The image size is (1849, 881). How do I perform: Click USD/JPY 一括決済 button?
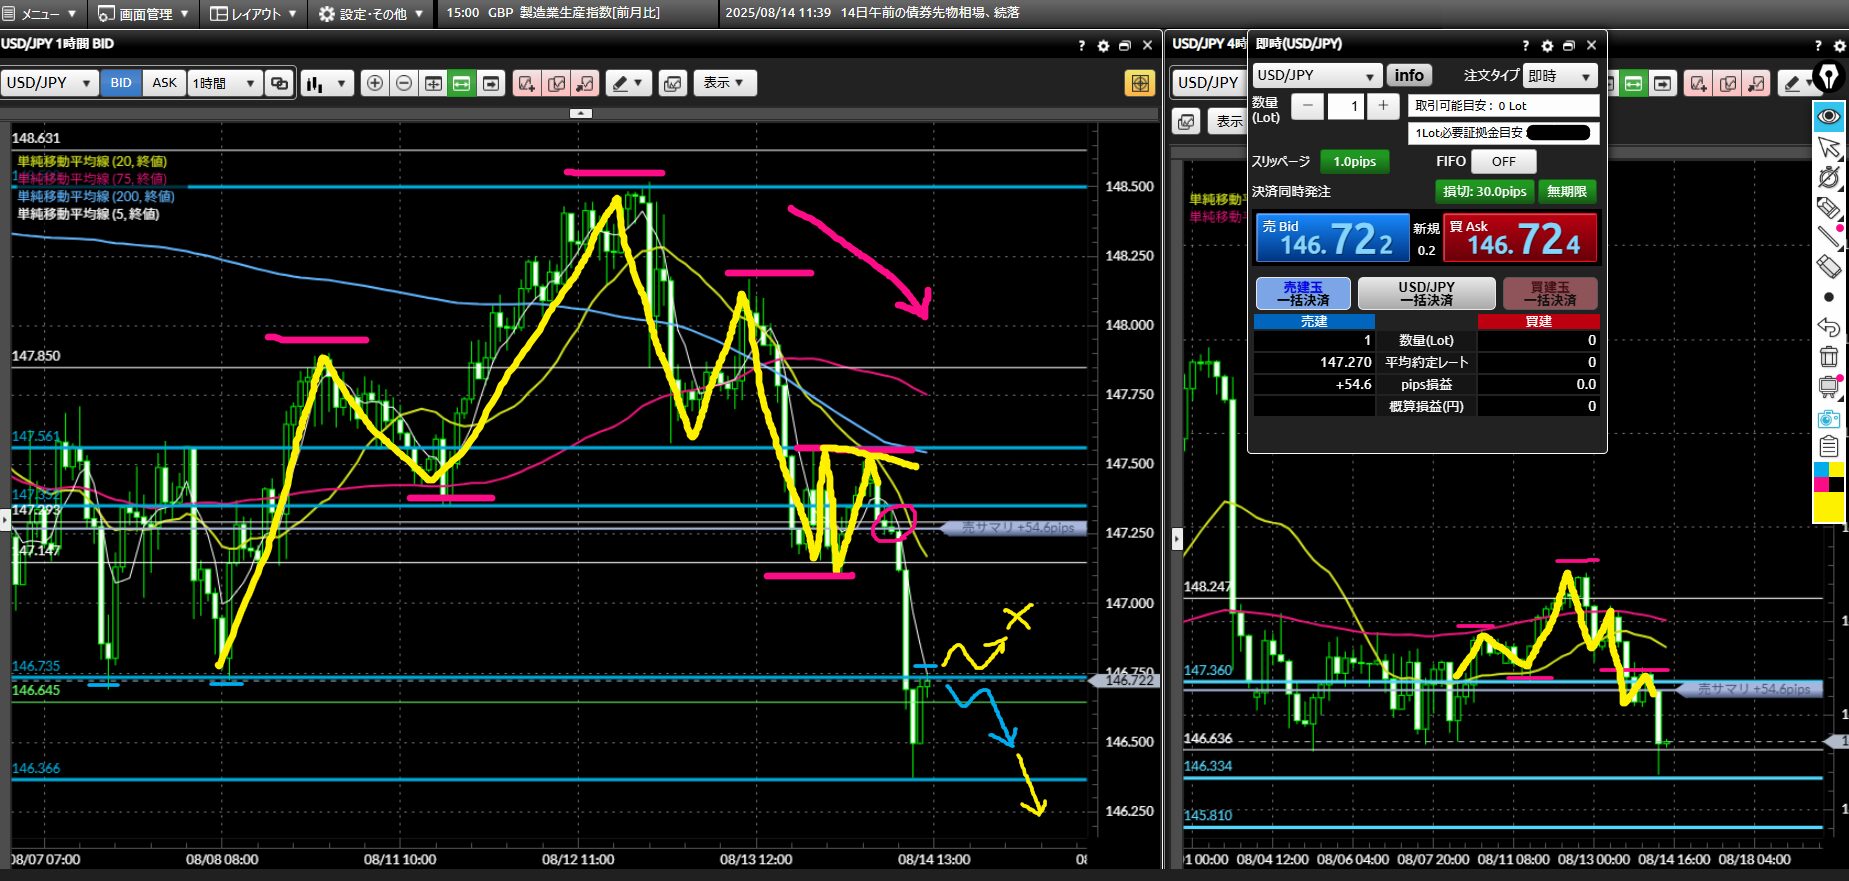tap(1427, 294)
